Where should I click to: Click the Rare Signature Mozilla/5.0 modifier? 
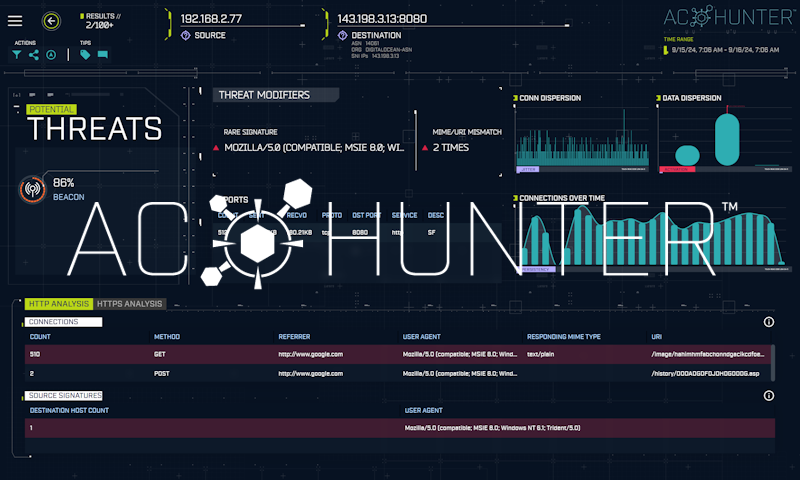315,147
